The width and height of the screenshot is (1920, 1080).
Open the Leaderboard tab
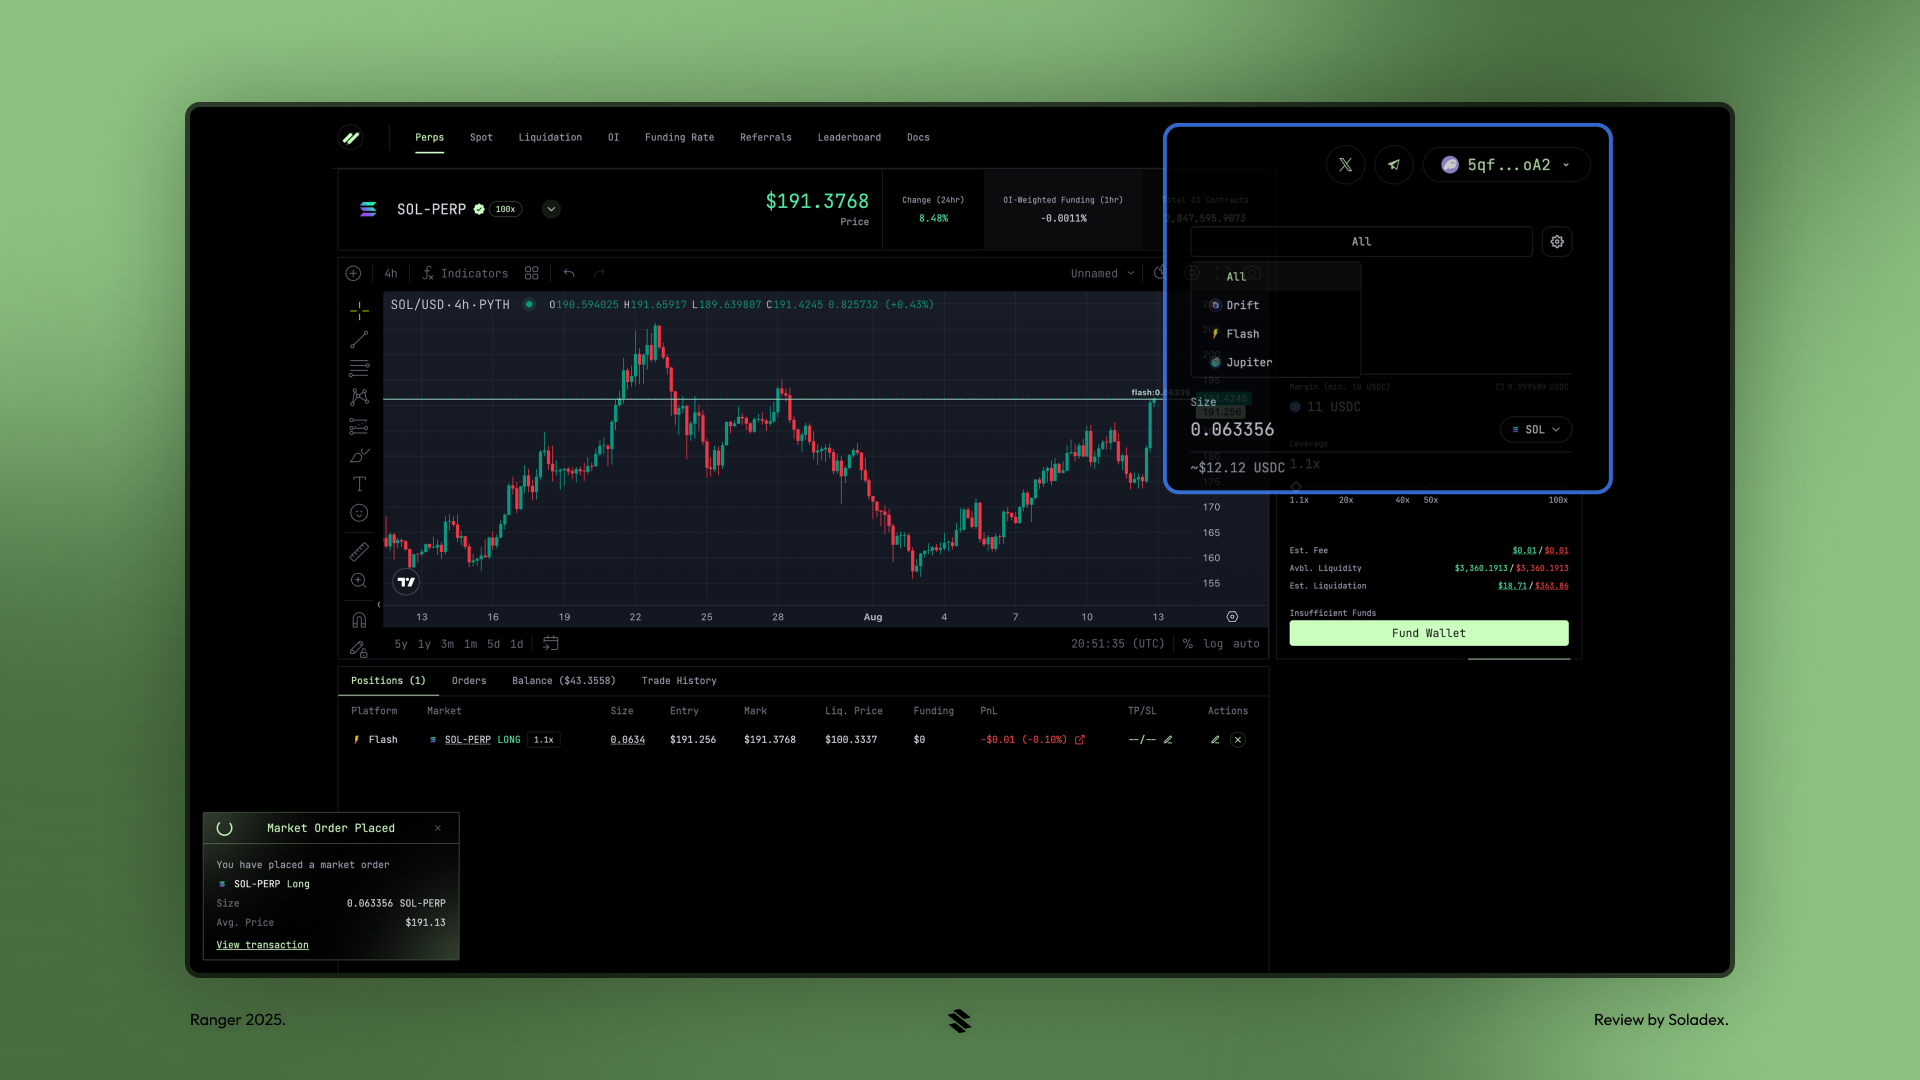pos(849,138)
